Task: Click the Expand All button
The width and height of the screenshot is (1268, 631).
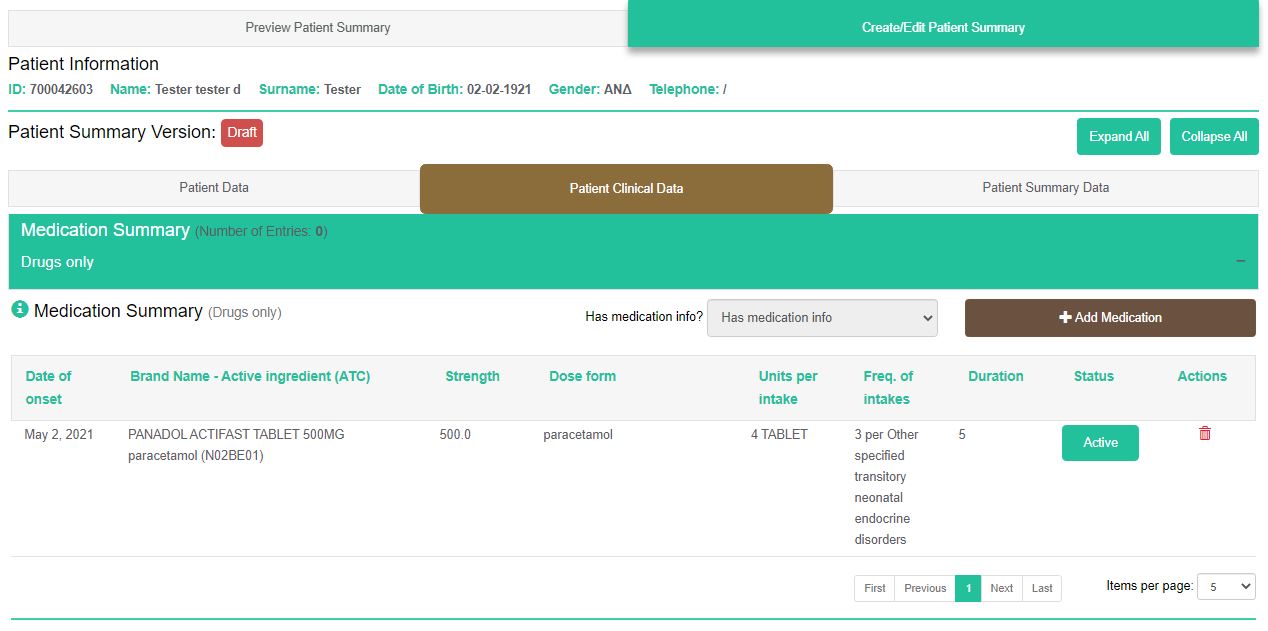Action: tap(1118, 137)
